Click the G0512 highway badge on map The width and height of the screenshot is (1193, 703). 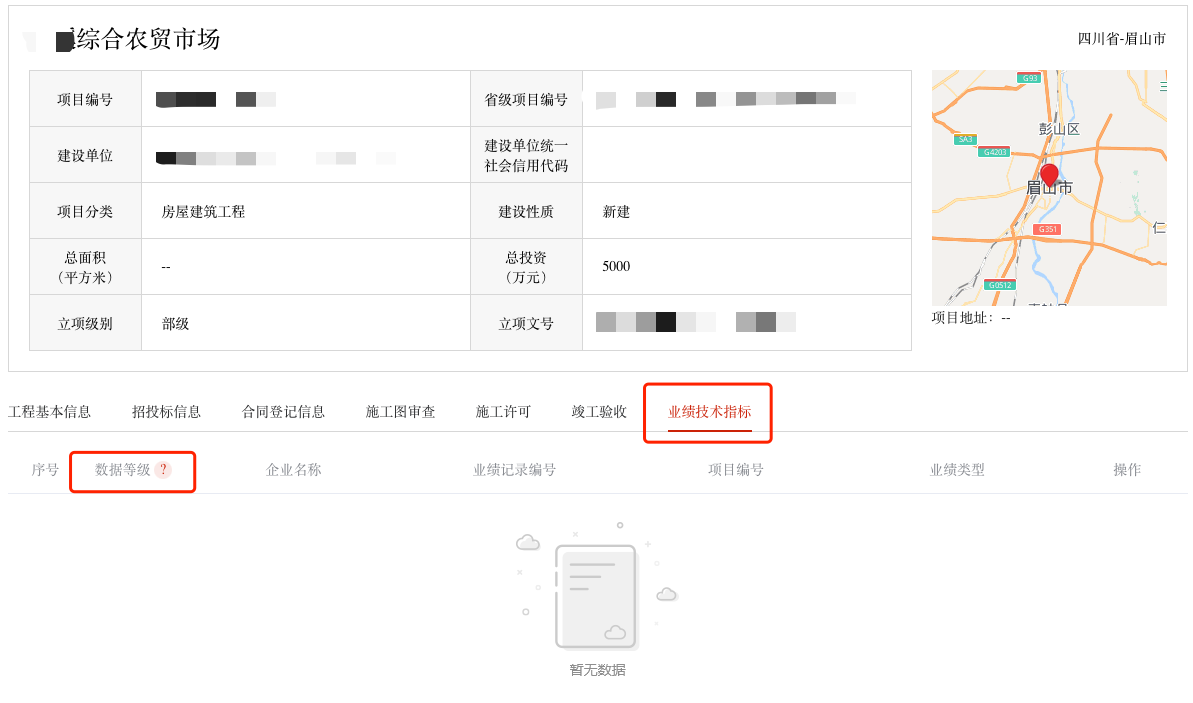[1000, 285]
